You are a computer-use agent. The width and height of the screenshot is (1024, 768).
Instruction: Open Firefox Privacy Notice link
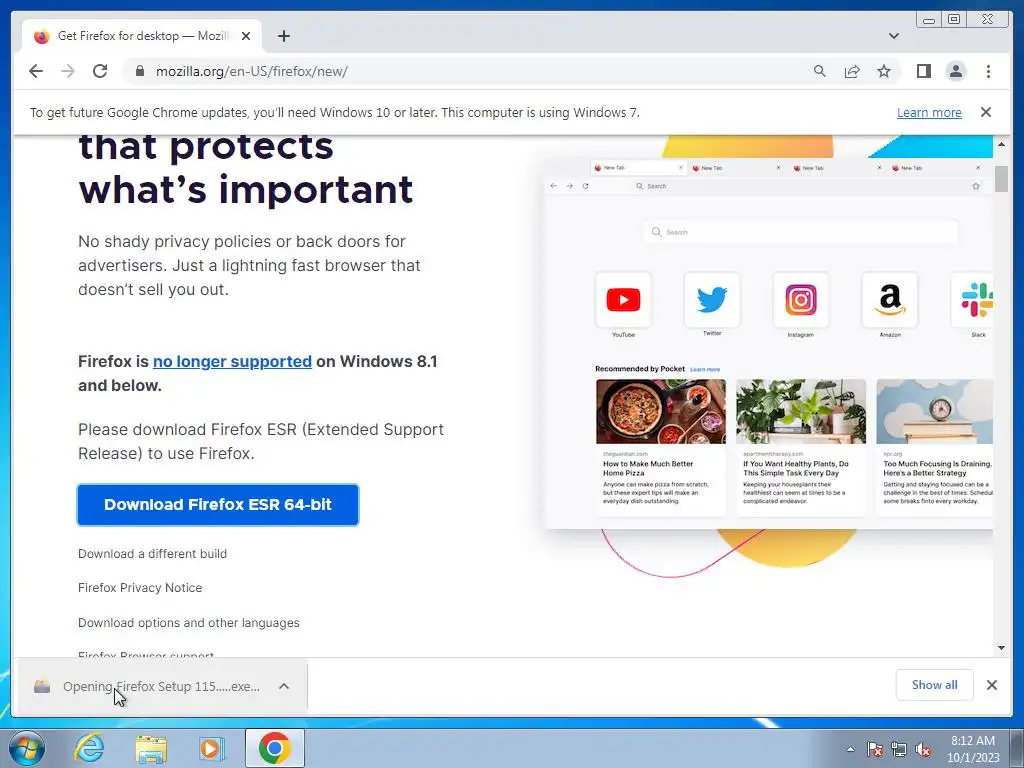pyautogui.click(x=140, y=587)
